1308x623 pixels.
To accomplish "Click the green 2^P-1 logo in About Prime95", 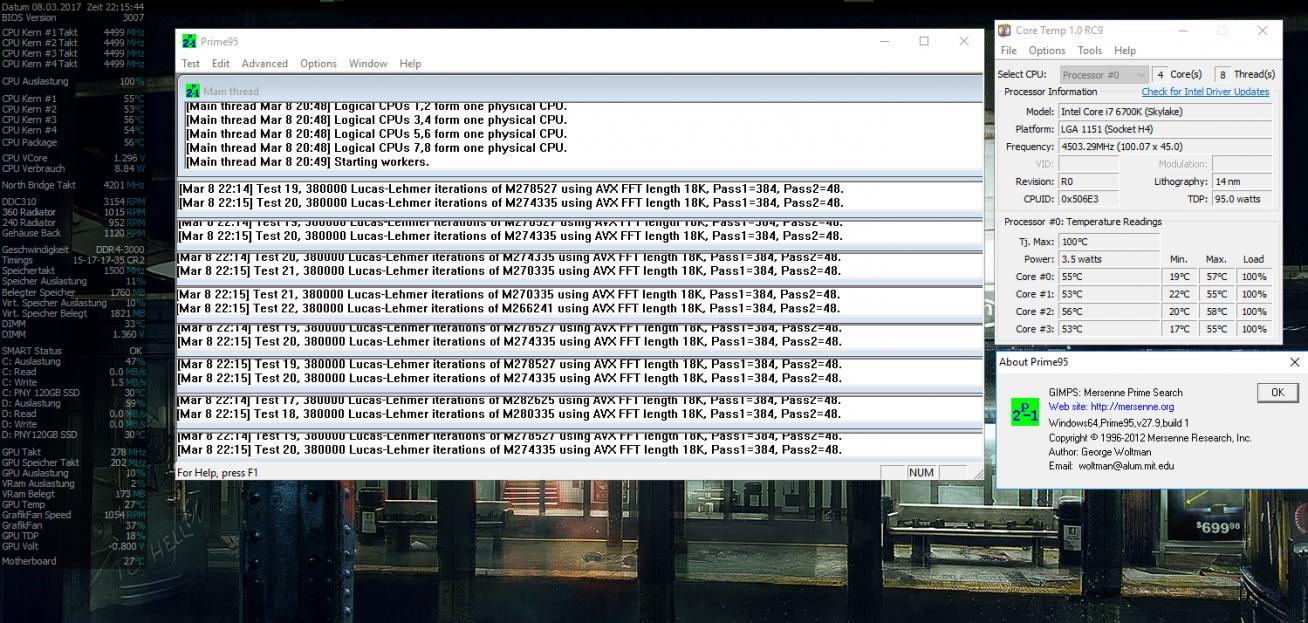I will coord(1025,412).
